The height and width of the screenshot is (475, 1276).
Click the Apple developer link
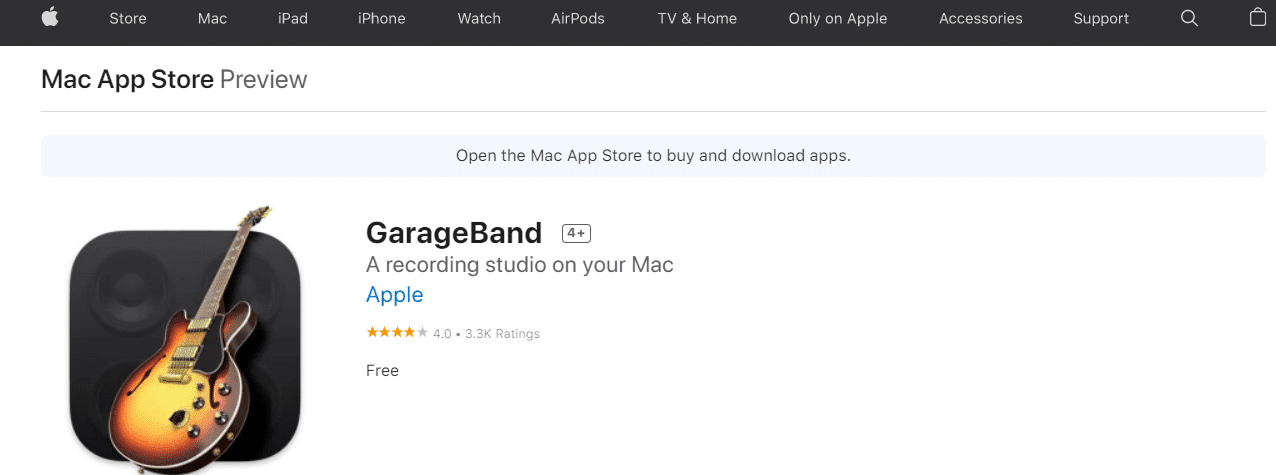click(x=395, y=295)
